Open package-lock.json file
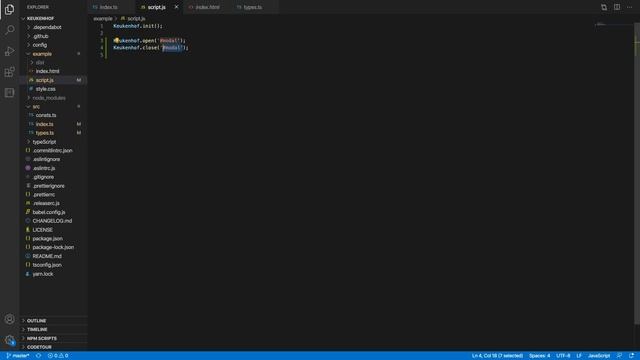Image resolution: width=640 pixels, height=360 pixels. pos(53,247)
